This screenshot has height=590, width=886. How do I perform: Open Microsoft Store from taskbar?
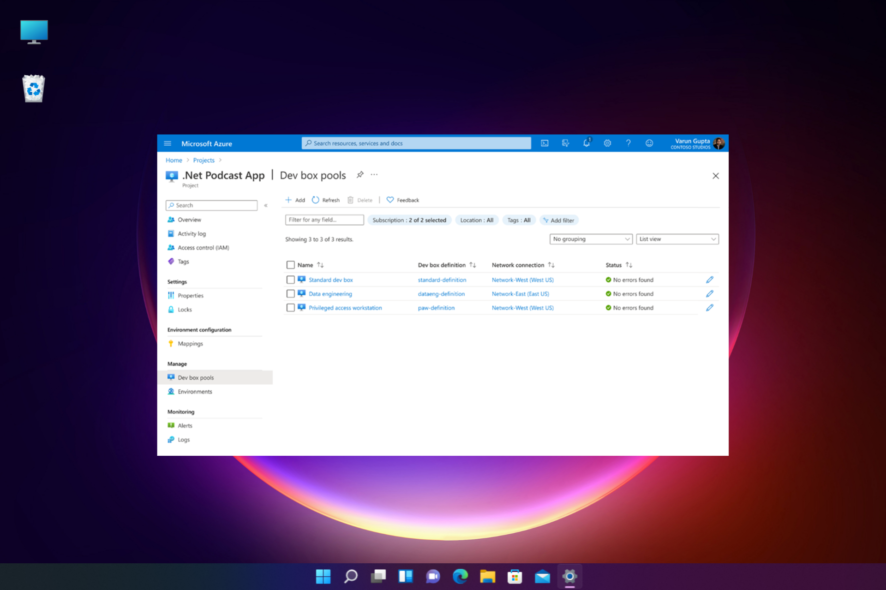[x=514, y=576]
